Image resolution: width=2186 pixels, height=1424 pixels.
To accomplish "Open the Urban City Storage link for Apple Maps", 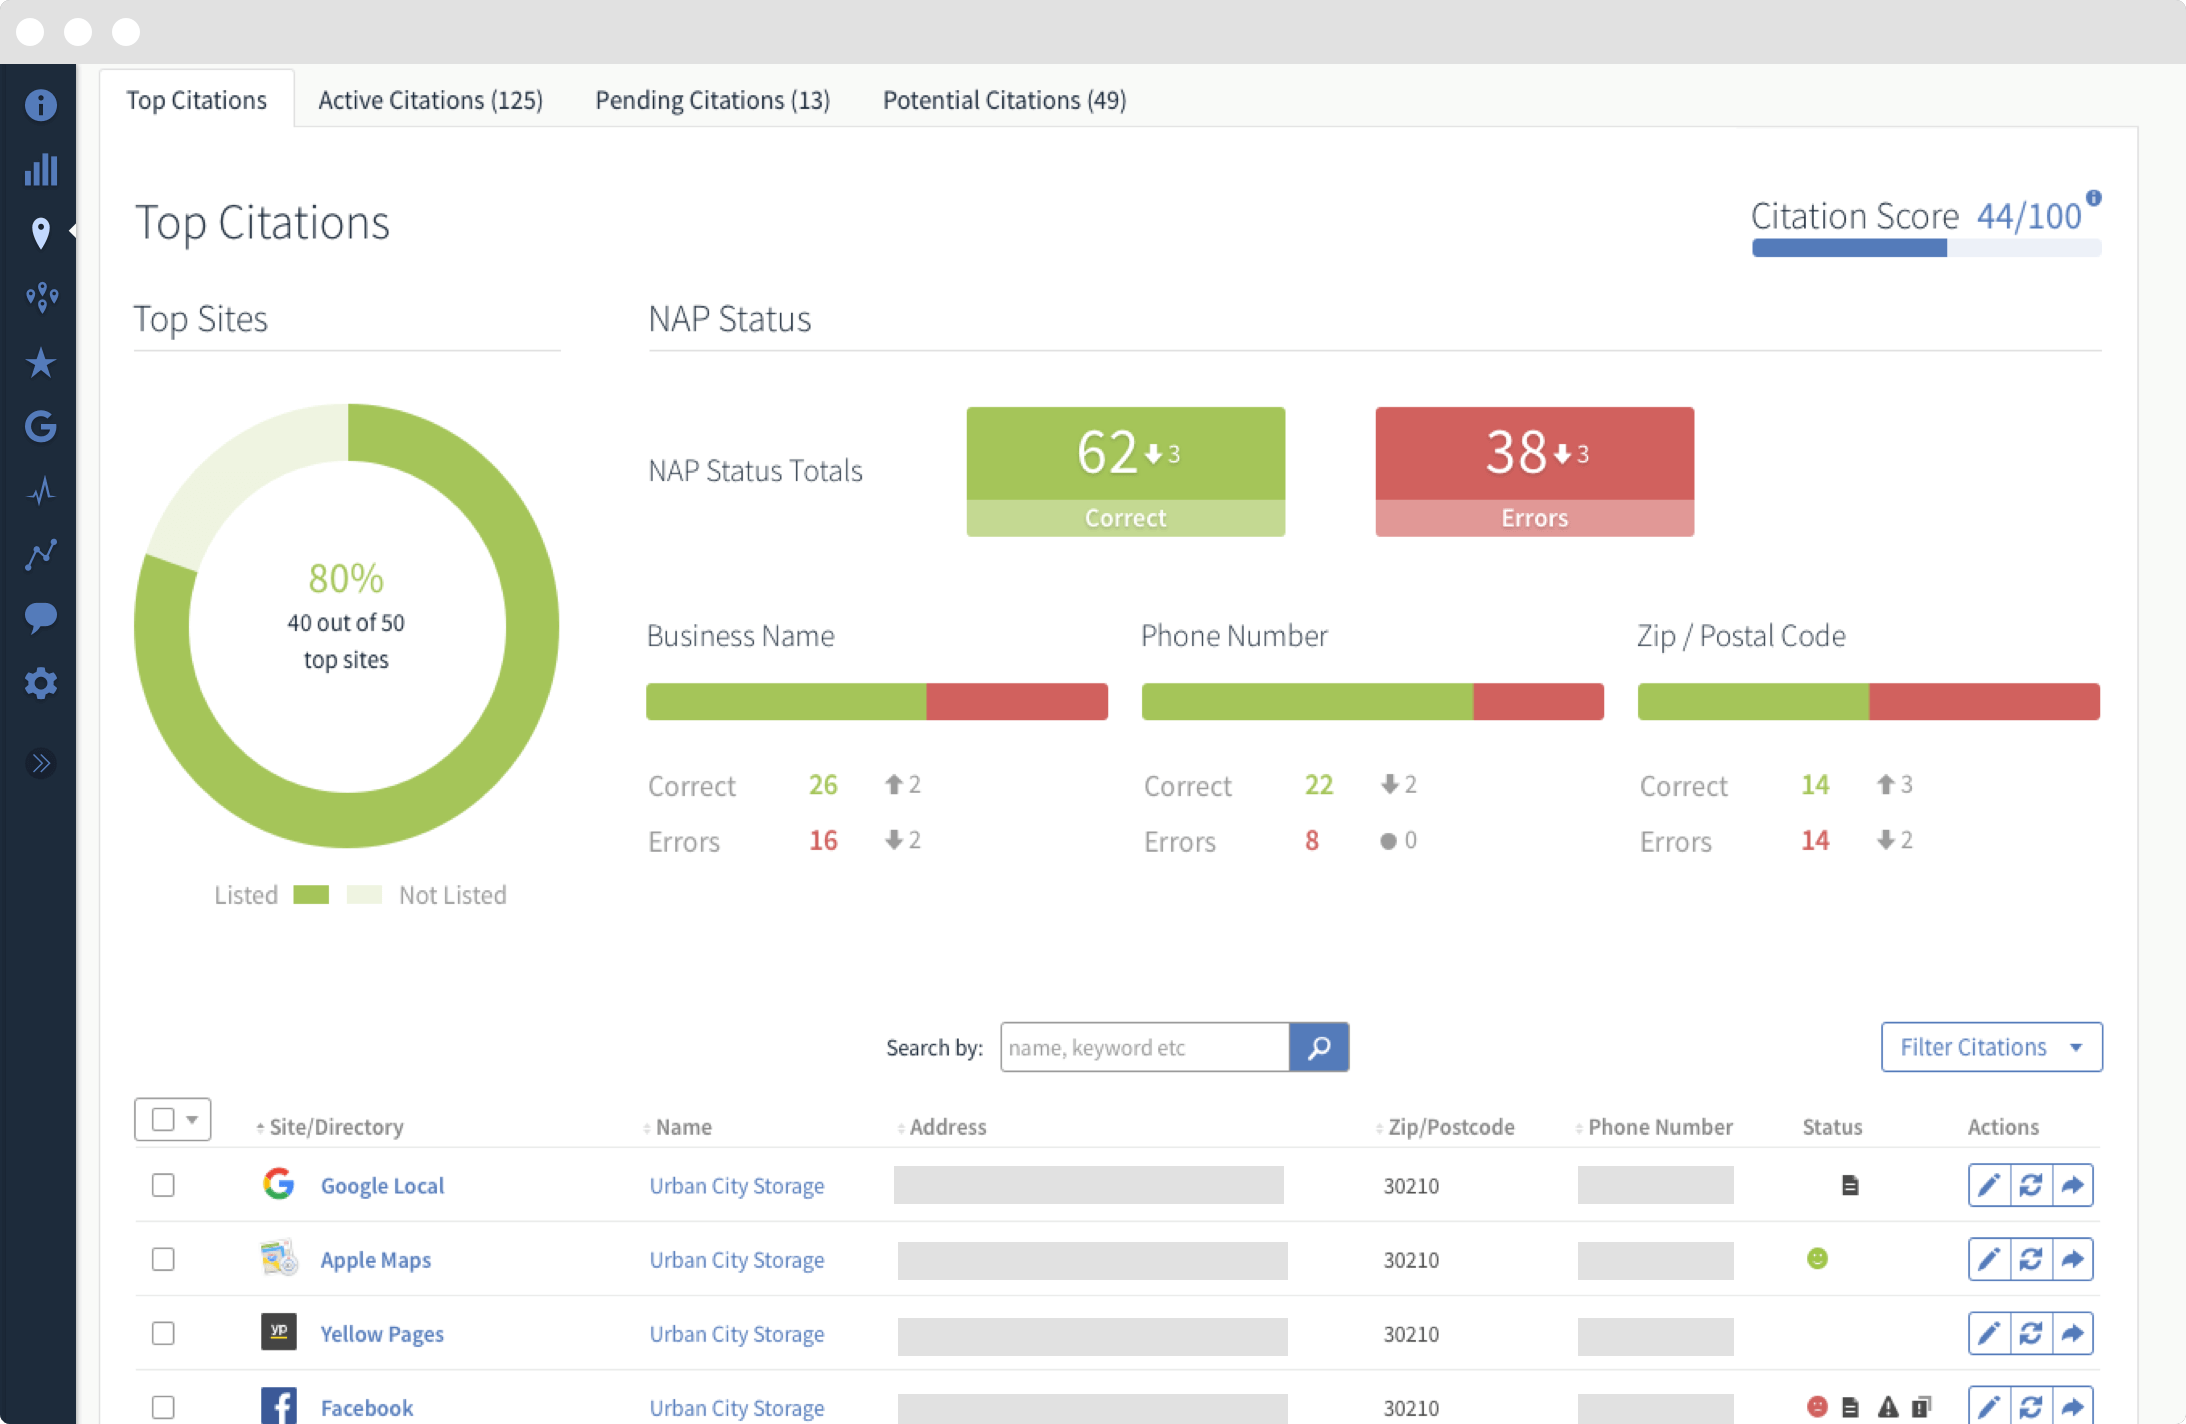I will tap(736, 1259).
